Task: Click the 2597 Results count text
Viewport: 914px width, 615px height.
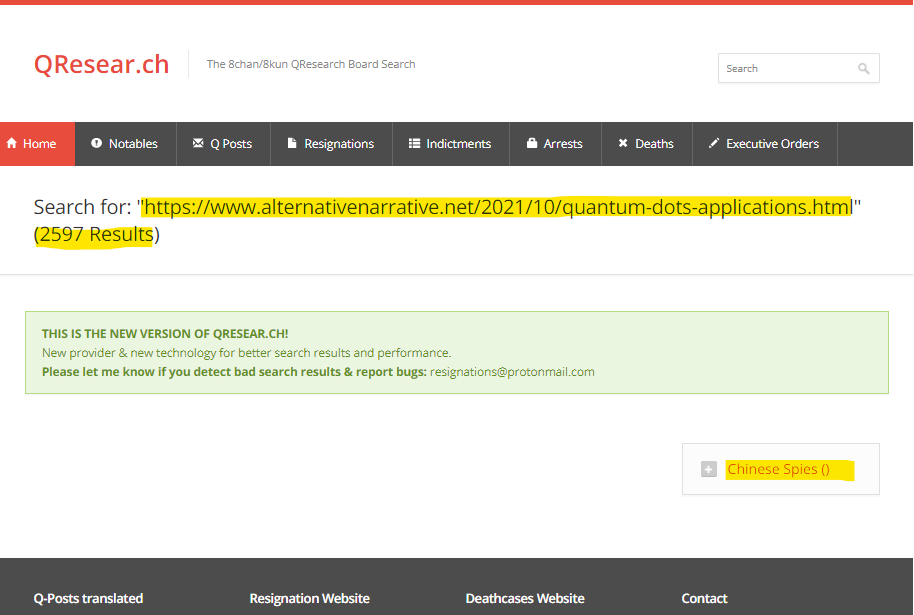Action: [96, 234]
